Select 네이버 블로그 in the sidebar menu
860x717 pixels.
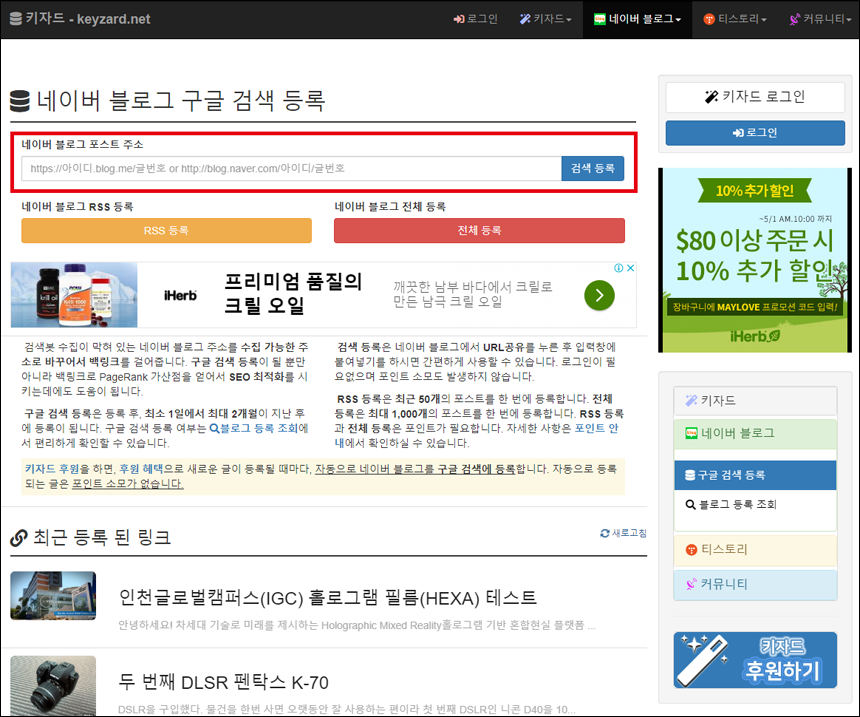pyautogui.click(x=755, y=433)
